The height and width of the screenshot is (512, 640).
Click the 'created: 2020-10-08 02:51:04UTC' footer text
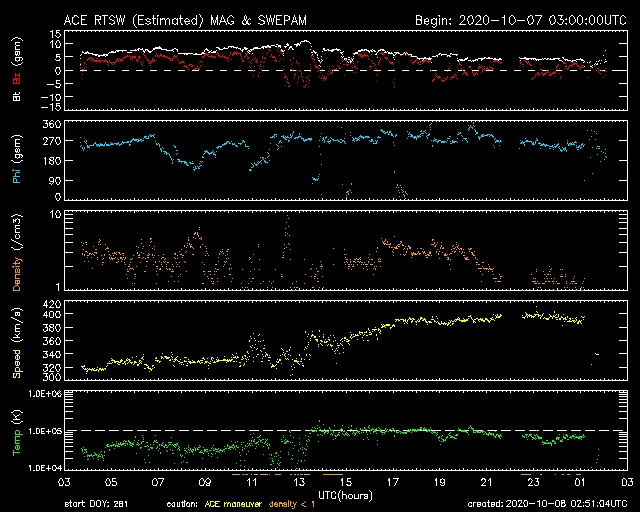tap(547, 504)
